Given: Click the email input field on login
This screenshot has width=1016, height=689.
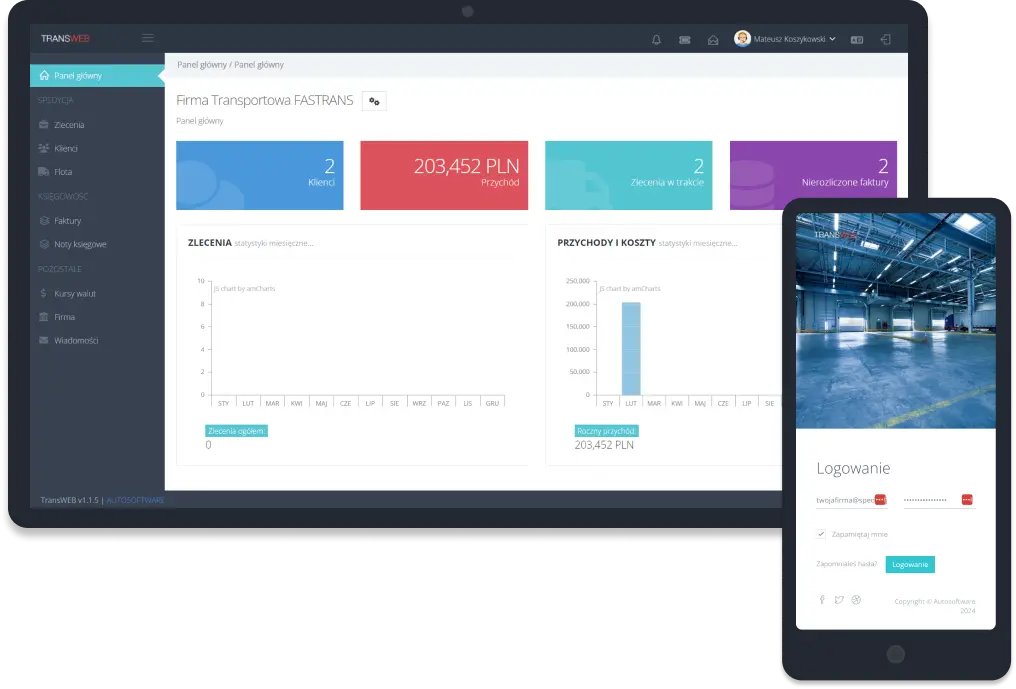Looking at the screenshot, I should tap(845, 499).
